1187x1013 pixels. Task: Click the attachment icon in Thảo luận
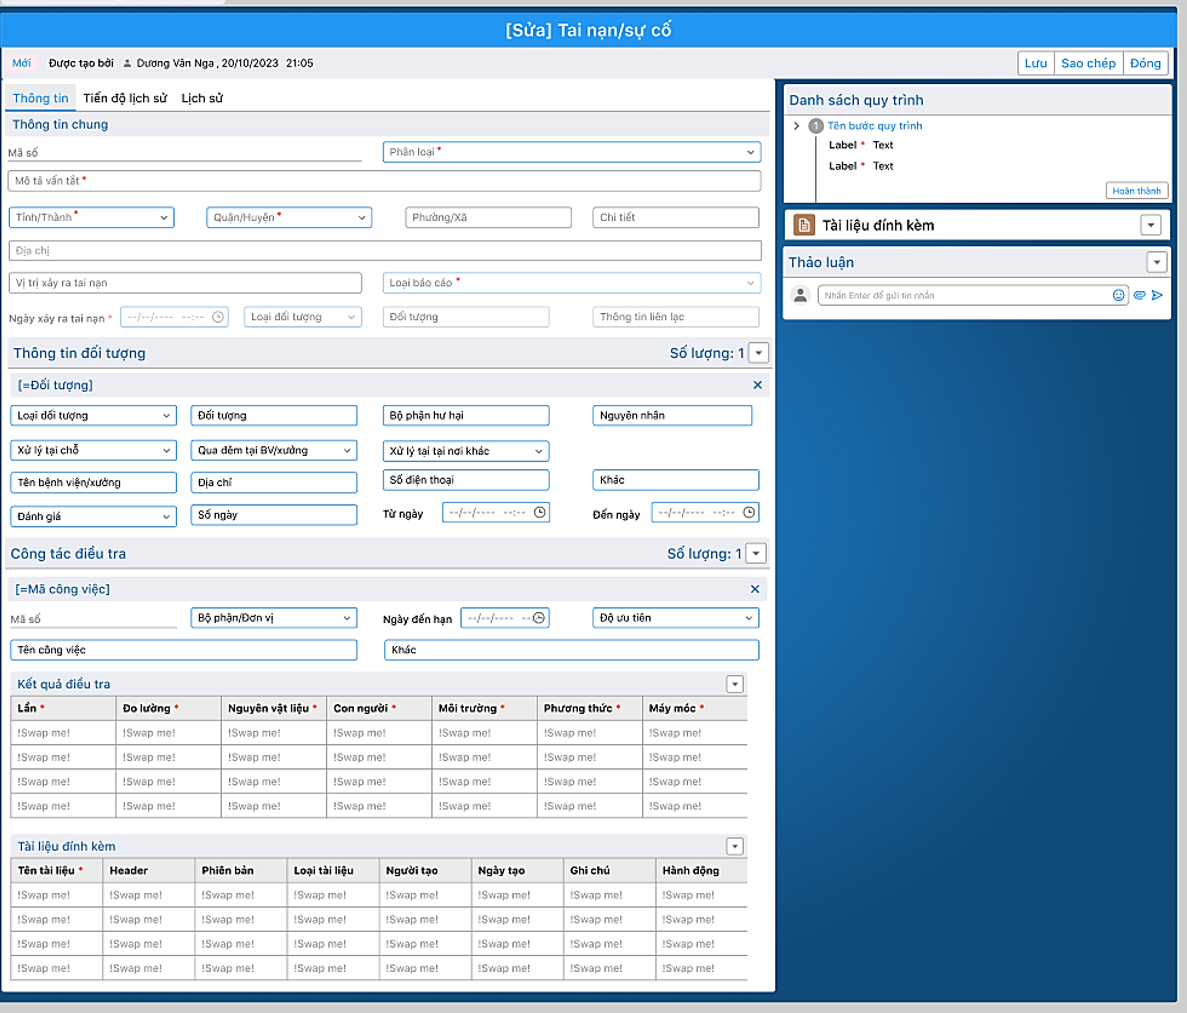coord(1139,295)
